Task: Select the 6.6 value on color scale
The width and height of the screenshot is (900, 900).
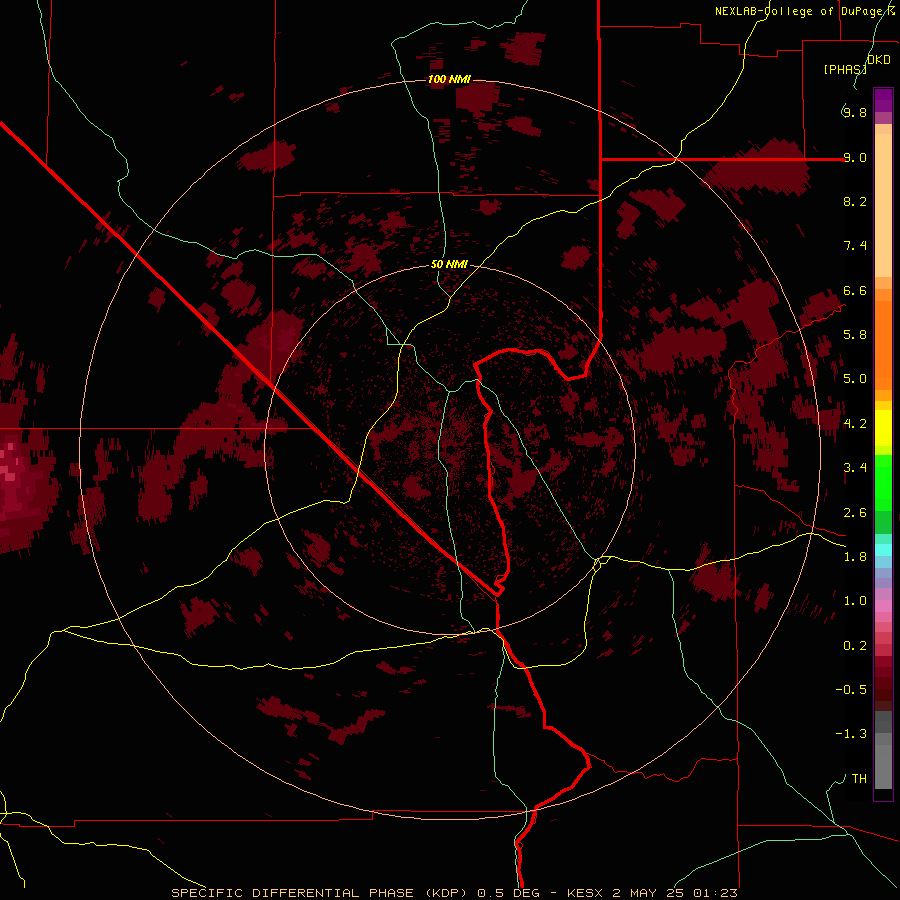Action: tap(855, 290)
